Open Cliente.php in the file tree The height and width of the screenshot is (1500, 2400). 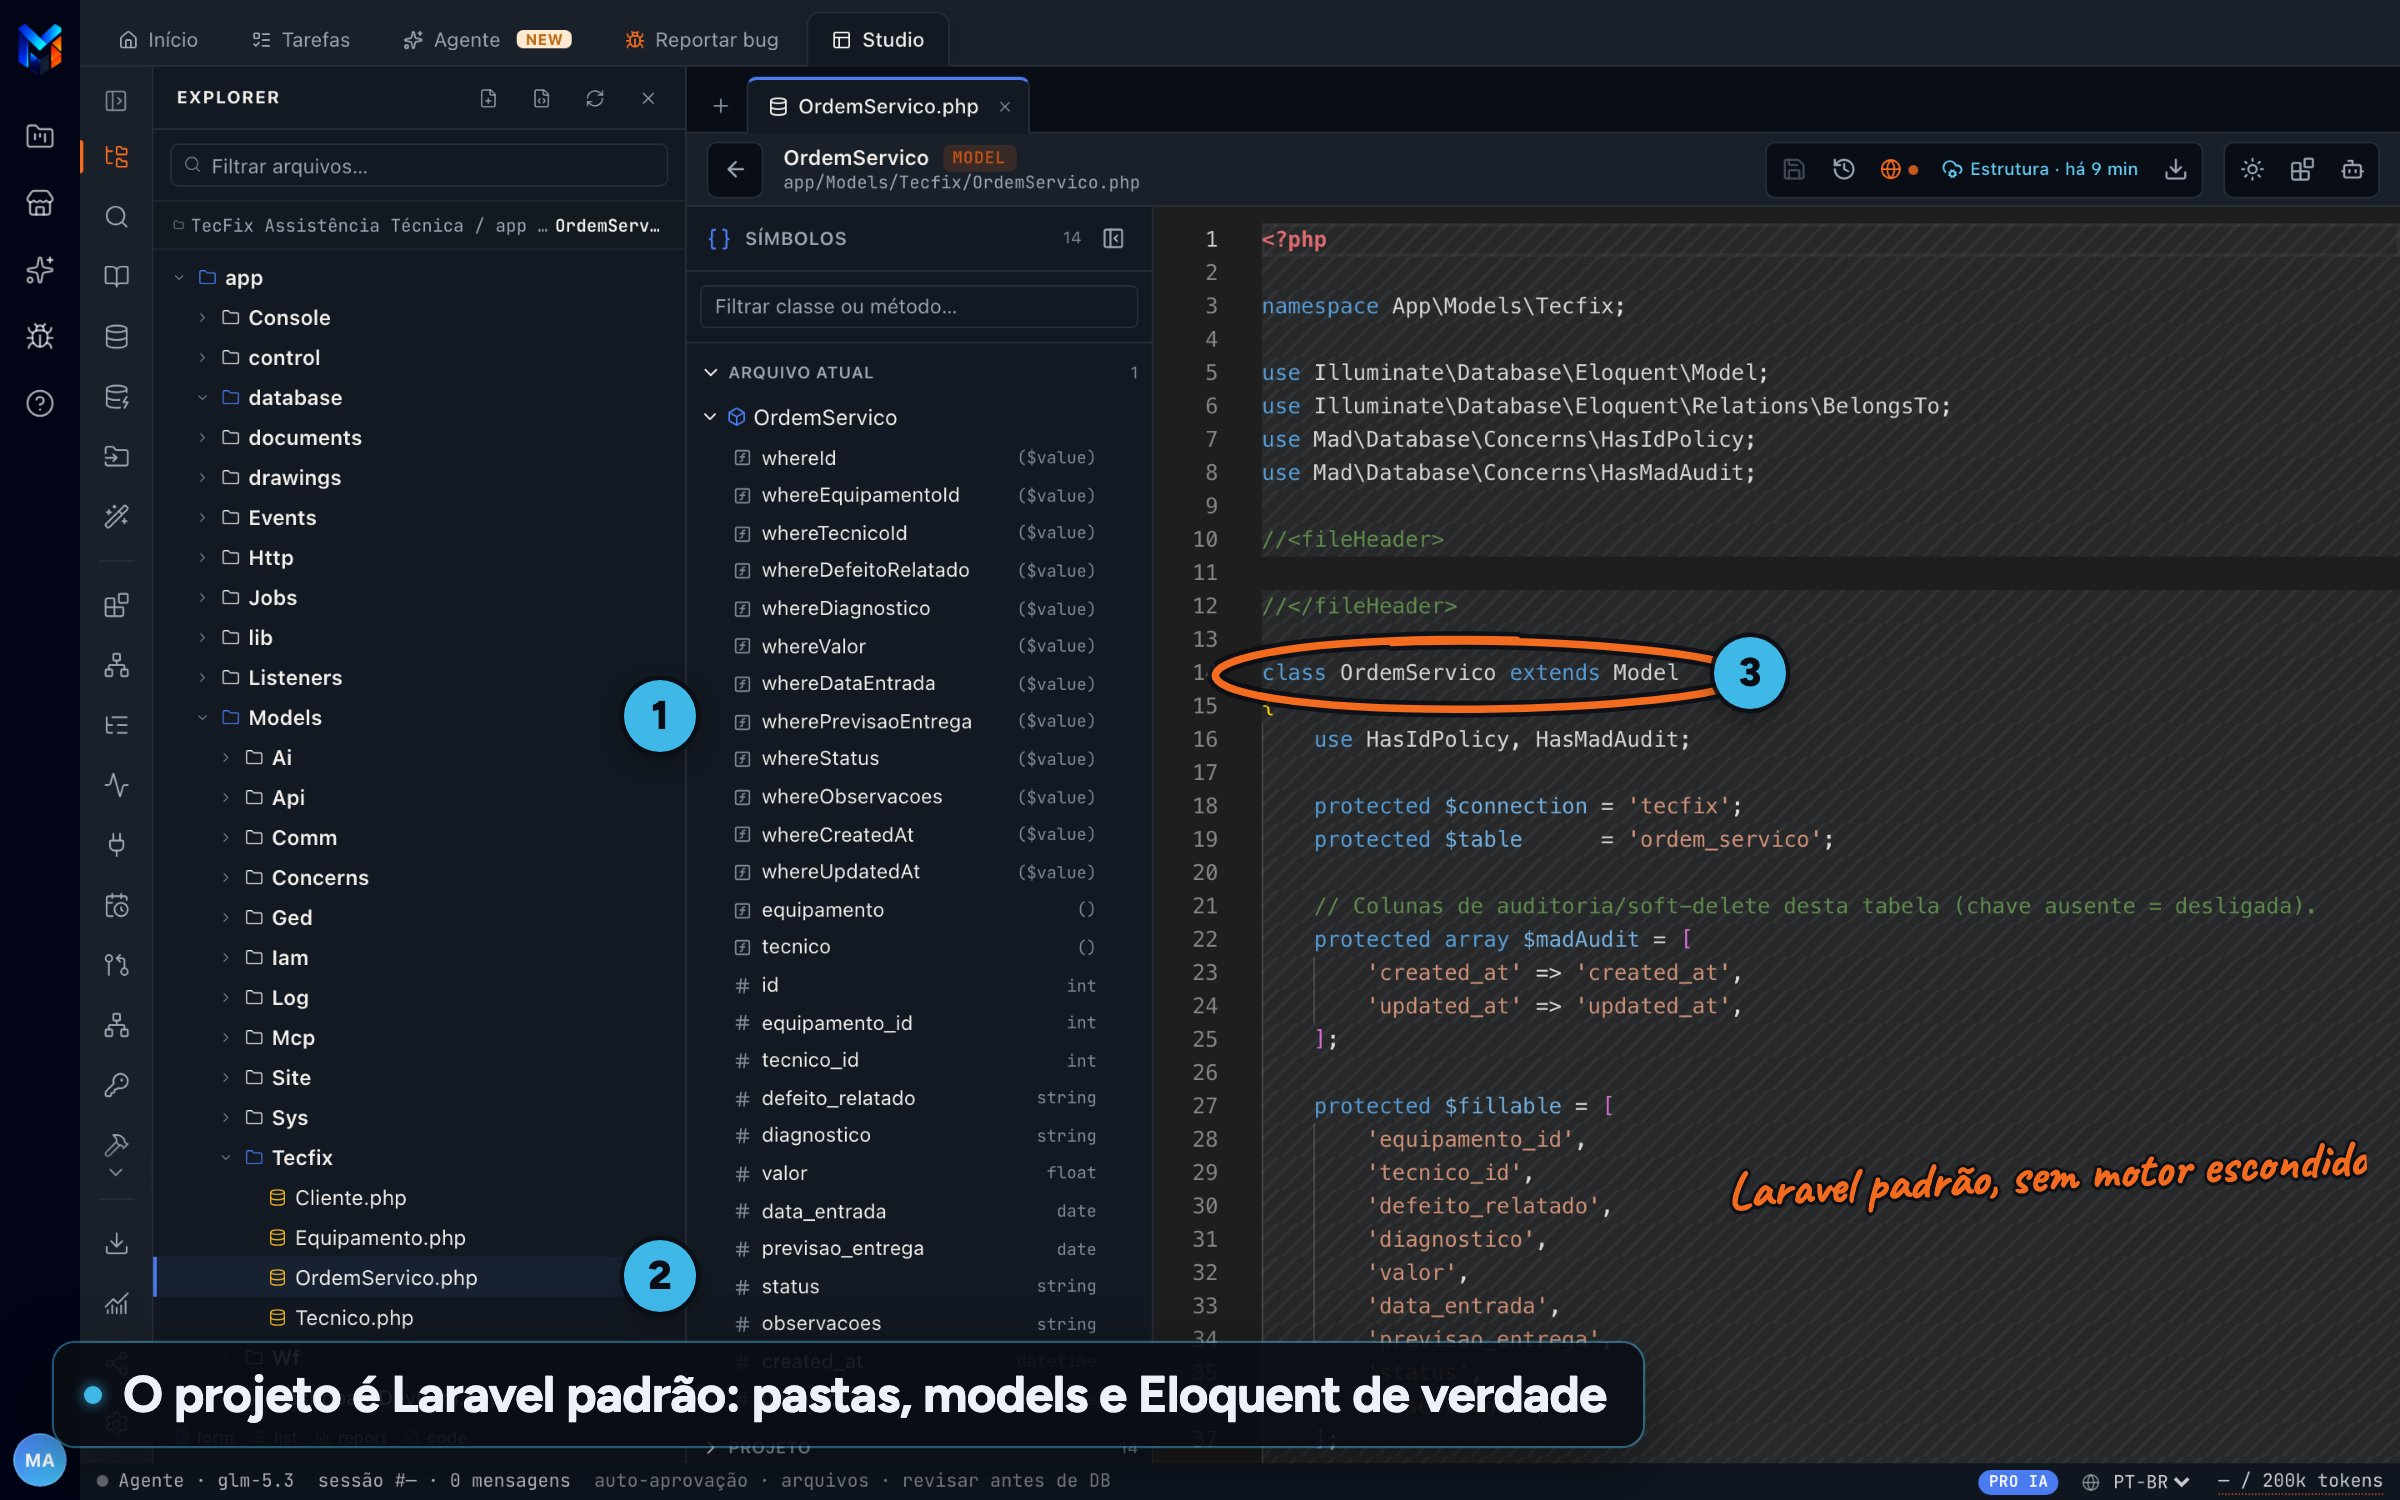[350, 1197]
